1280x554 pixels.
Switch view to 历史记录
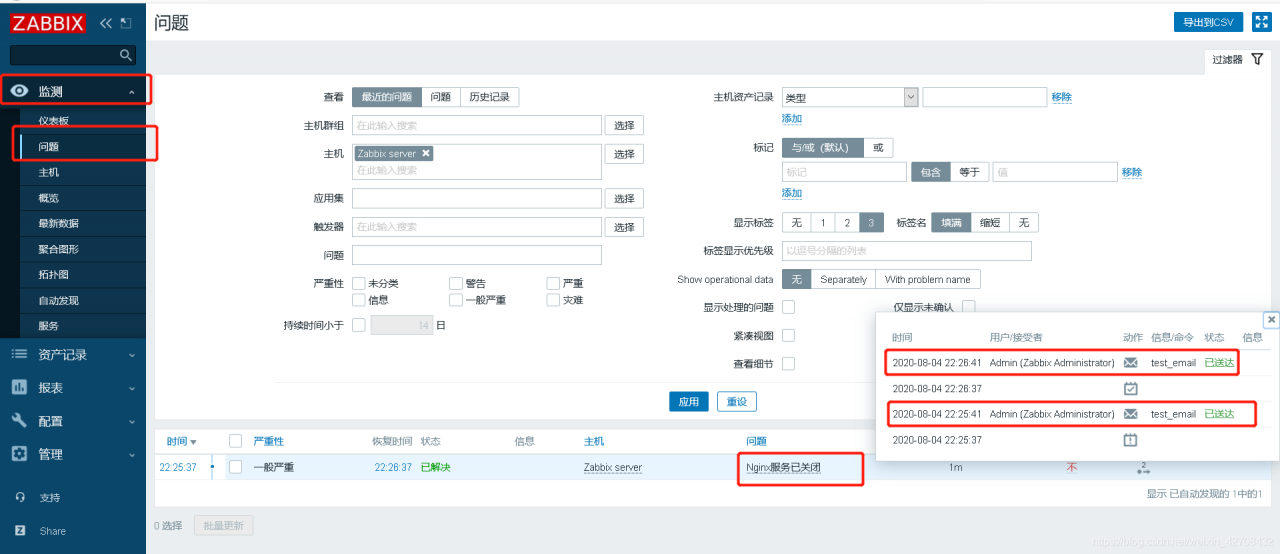click(490, 97)
